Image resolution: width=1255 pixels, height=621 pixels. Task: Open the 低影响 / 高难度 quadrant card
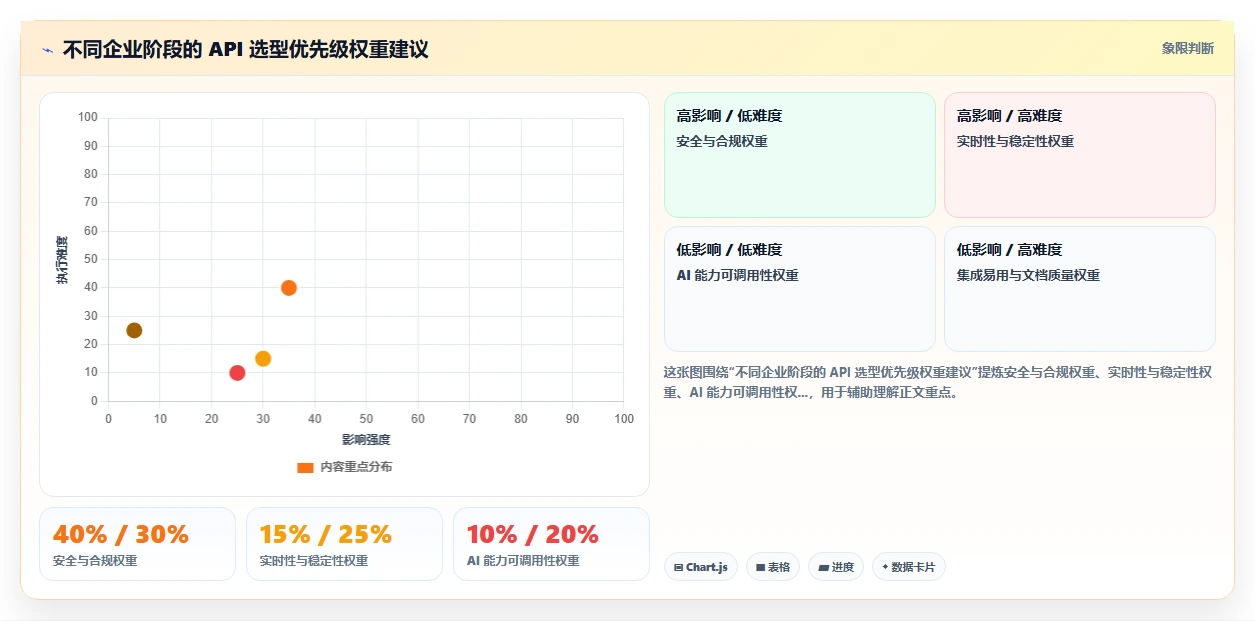coord(1080,289)
